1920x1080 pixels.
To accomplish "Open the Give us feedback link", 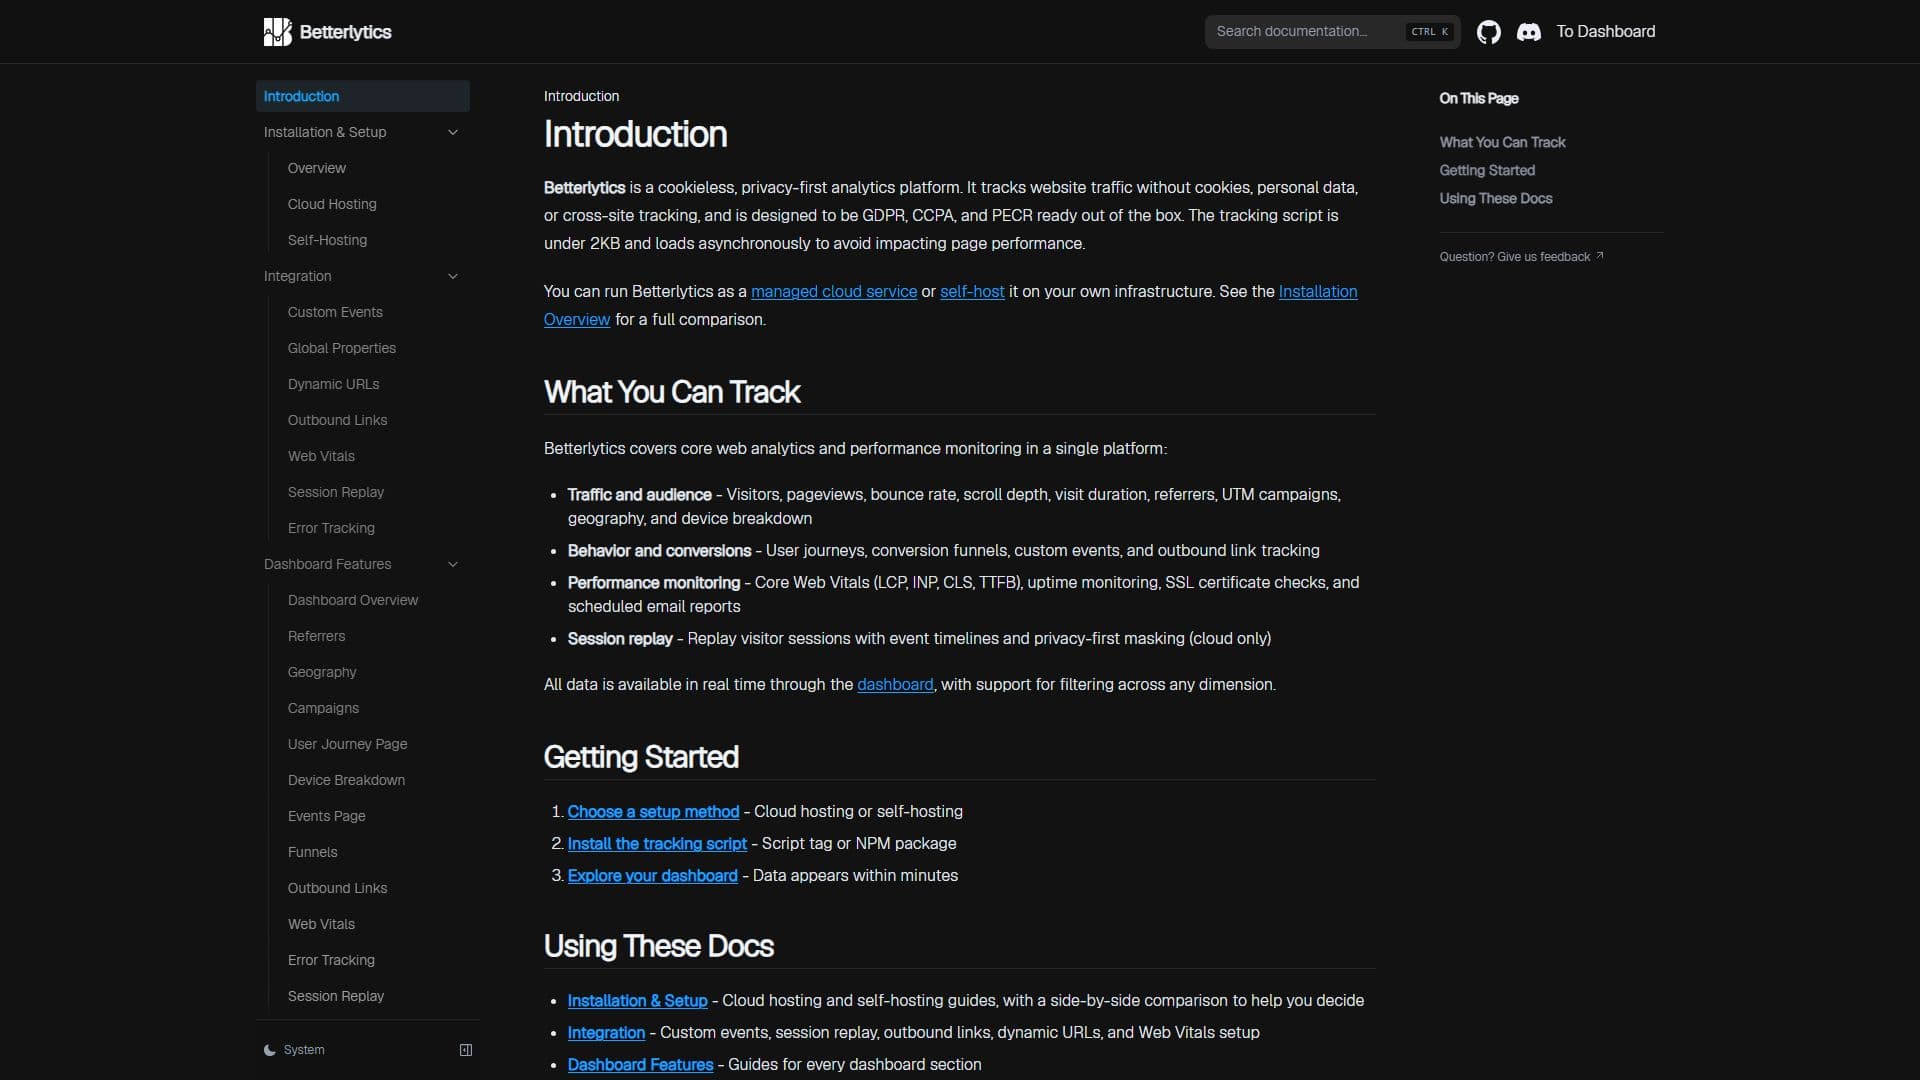I will click(1521, 257).
